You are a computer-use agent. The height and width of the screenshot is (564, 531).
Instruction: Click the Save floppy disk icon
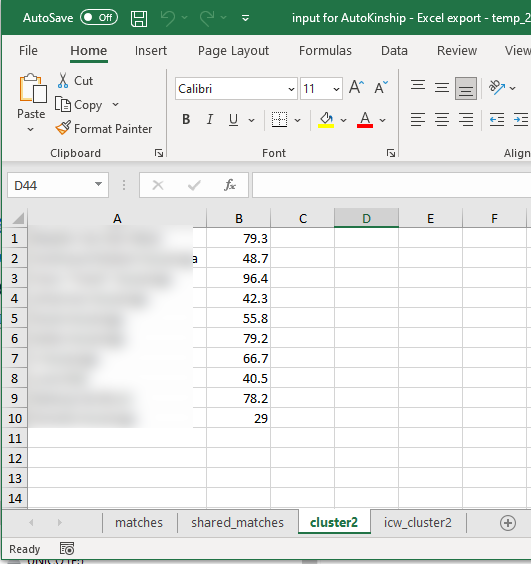point(139,18)
